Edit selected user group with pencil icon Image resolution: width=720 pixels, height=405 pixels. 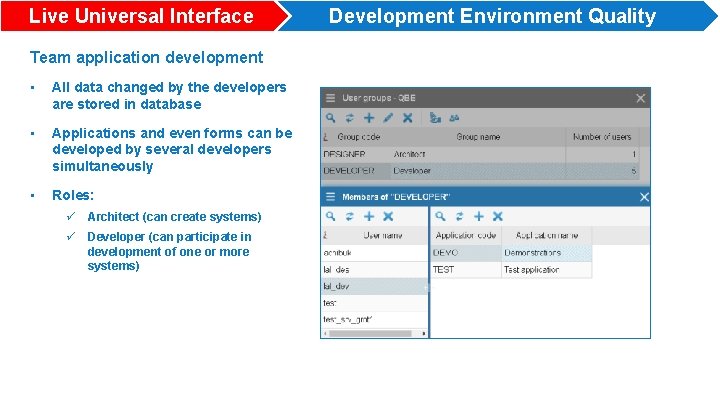(x=388, y=118)
